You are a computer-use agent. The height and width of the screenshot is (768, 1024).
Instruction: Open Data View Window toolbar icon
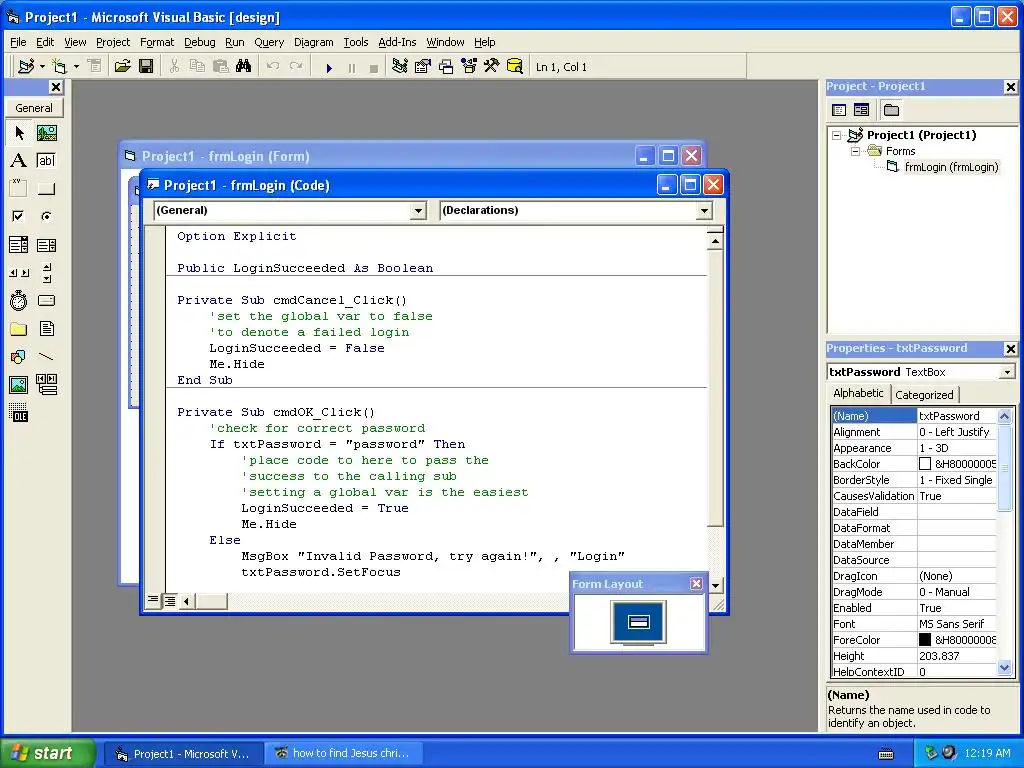515,66
